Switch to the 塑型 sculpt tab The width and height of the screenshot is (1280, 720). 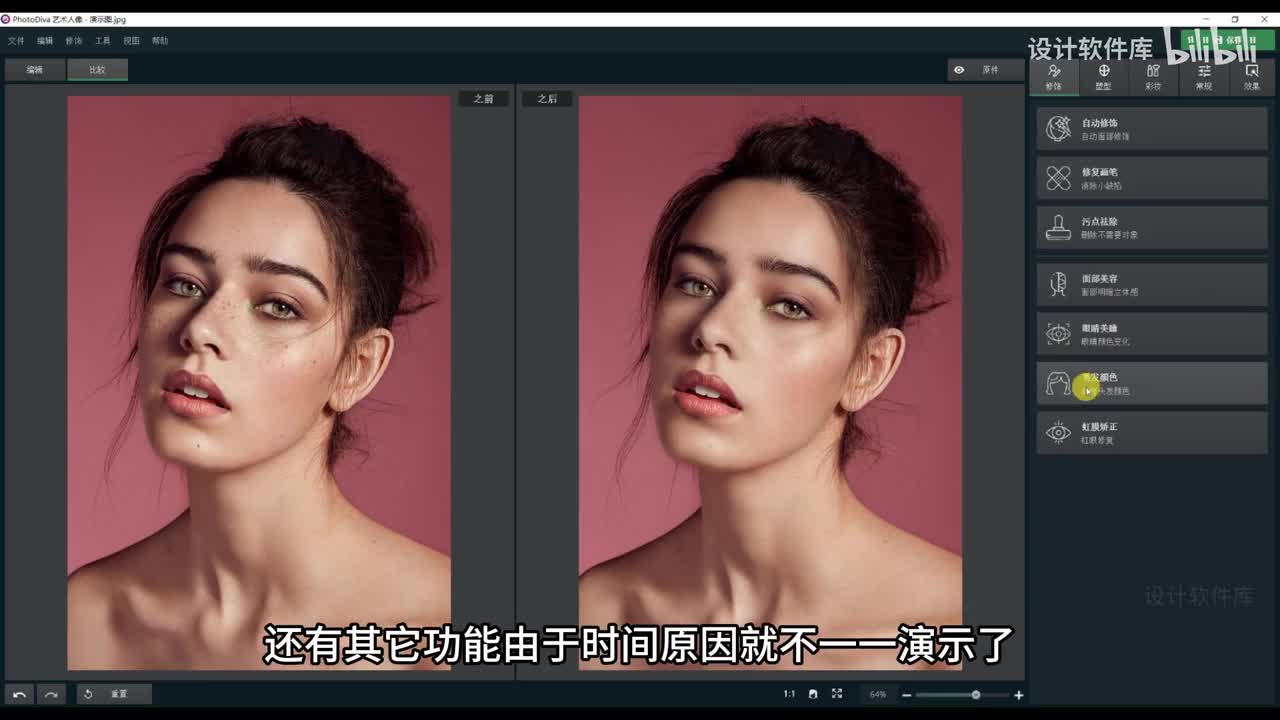(1103, 77)
